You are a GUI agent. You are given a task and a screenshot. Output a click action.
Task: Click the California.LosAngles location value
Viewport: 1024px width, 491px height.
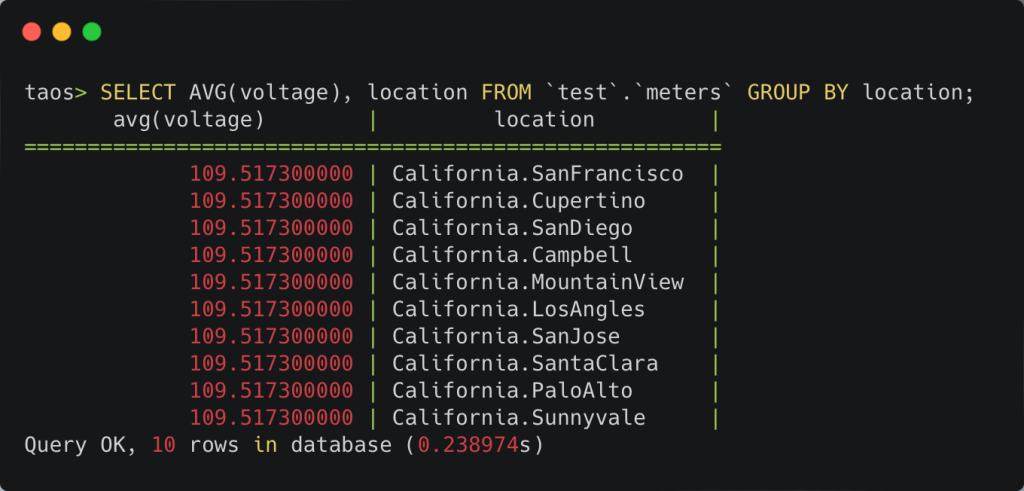518,309
